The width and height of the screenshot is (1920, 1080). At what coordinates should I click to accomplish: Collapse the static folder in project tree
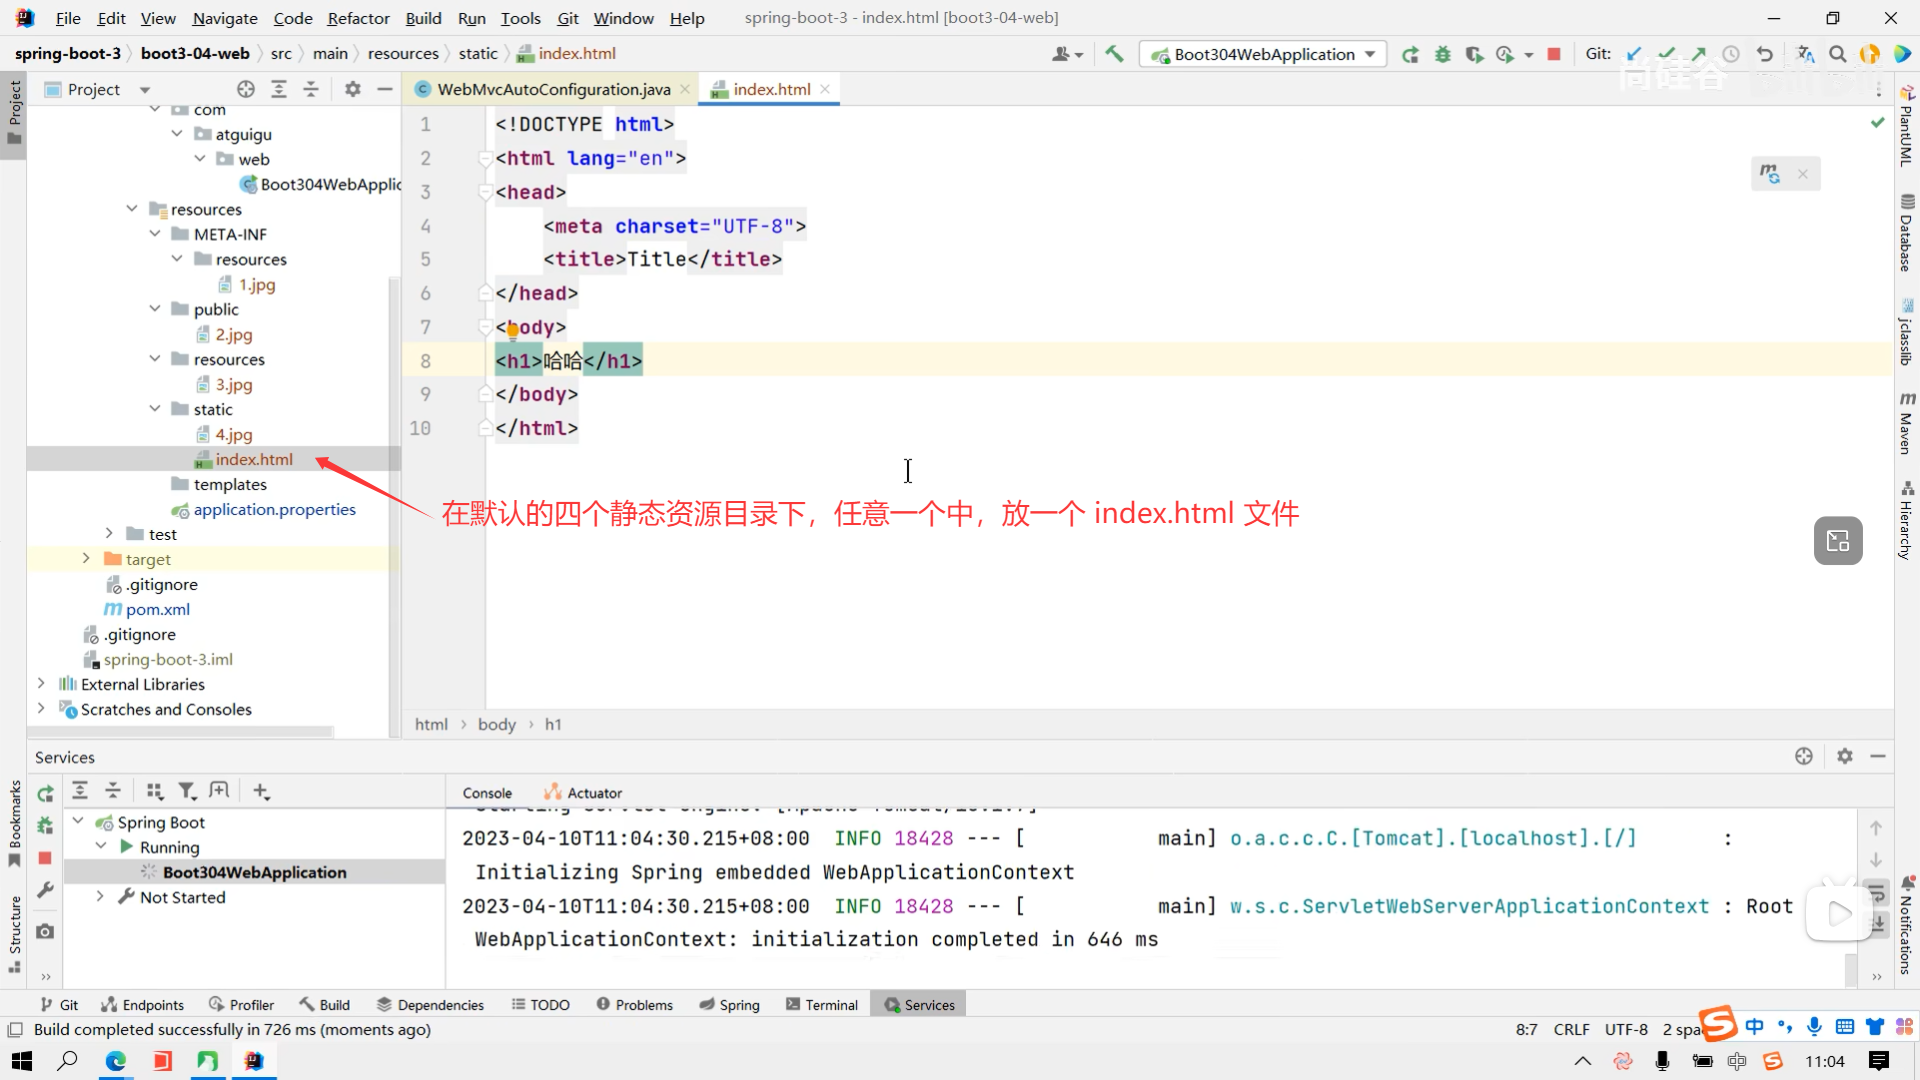pyautogui.click(x=155, y=409)
